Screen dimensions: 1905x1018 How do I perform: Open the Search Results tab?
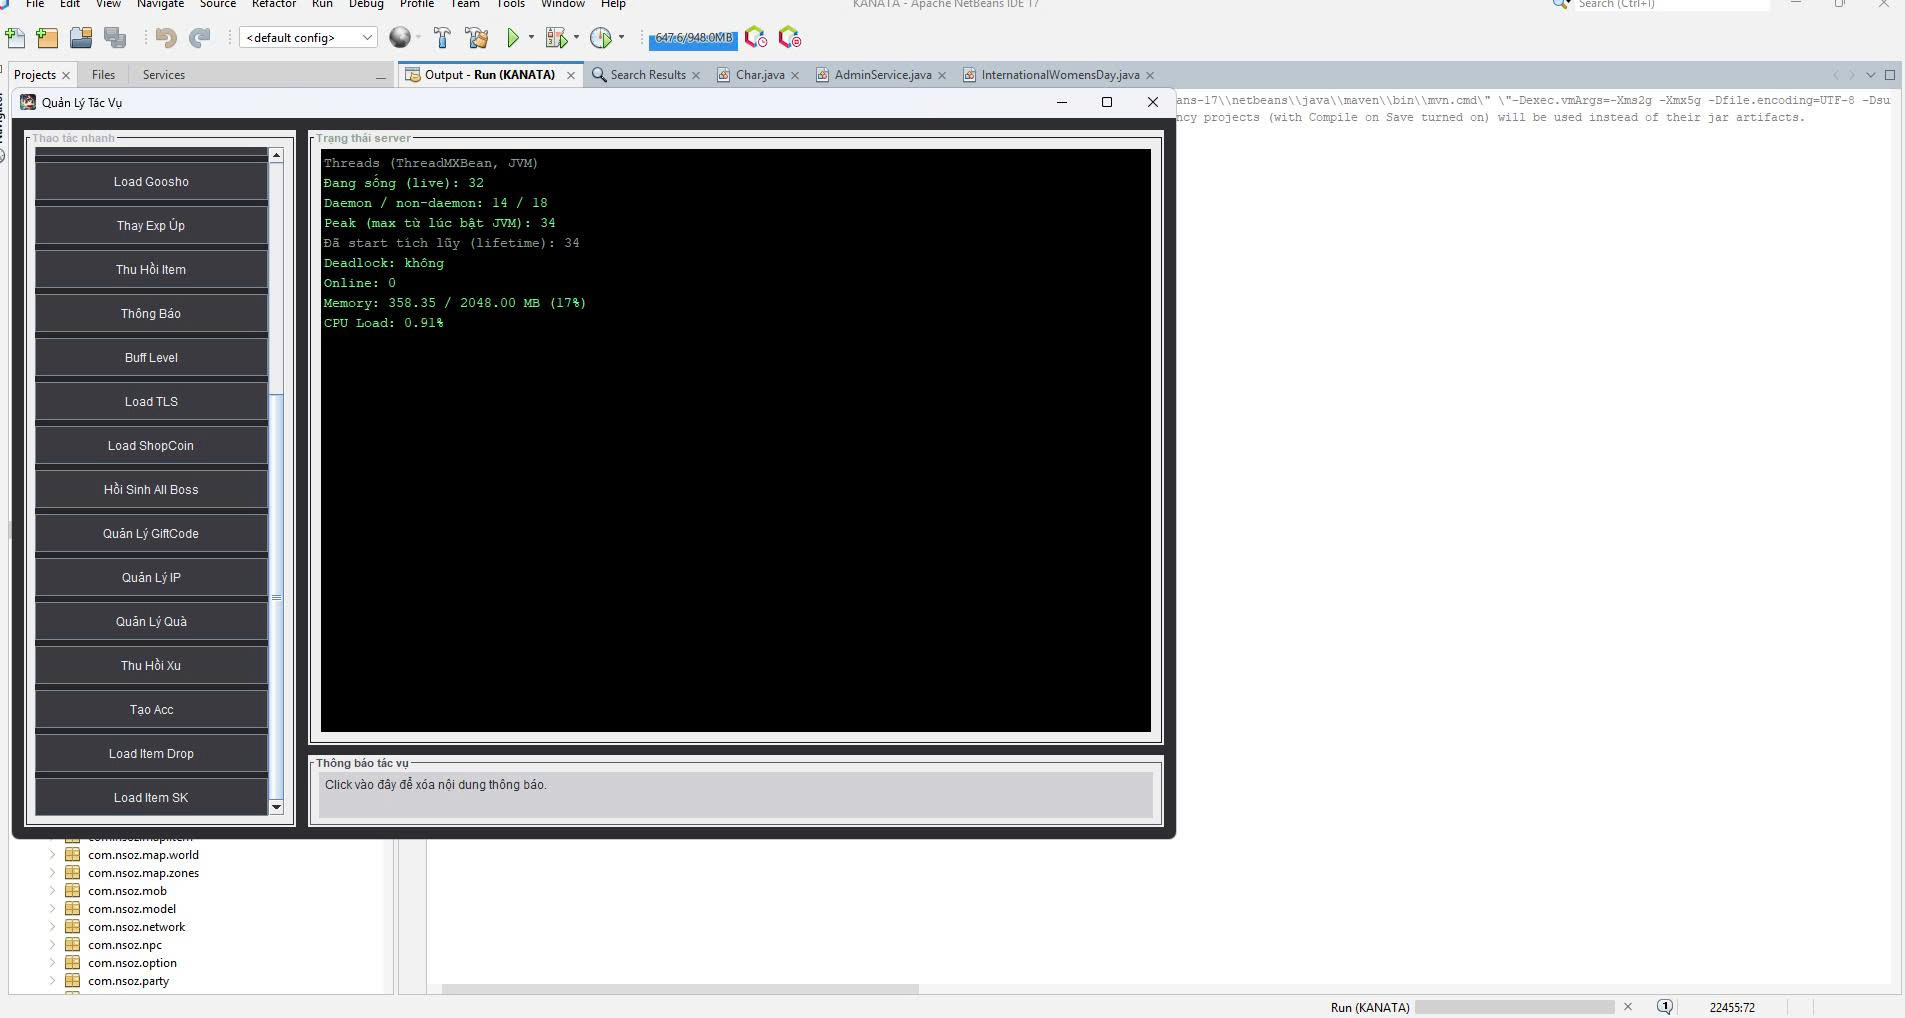pyautogui.click(x=647, y=75)
